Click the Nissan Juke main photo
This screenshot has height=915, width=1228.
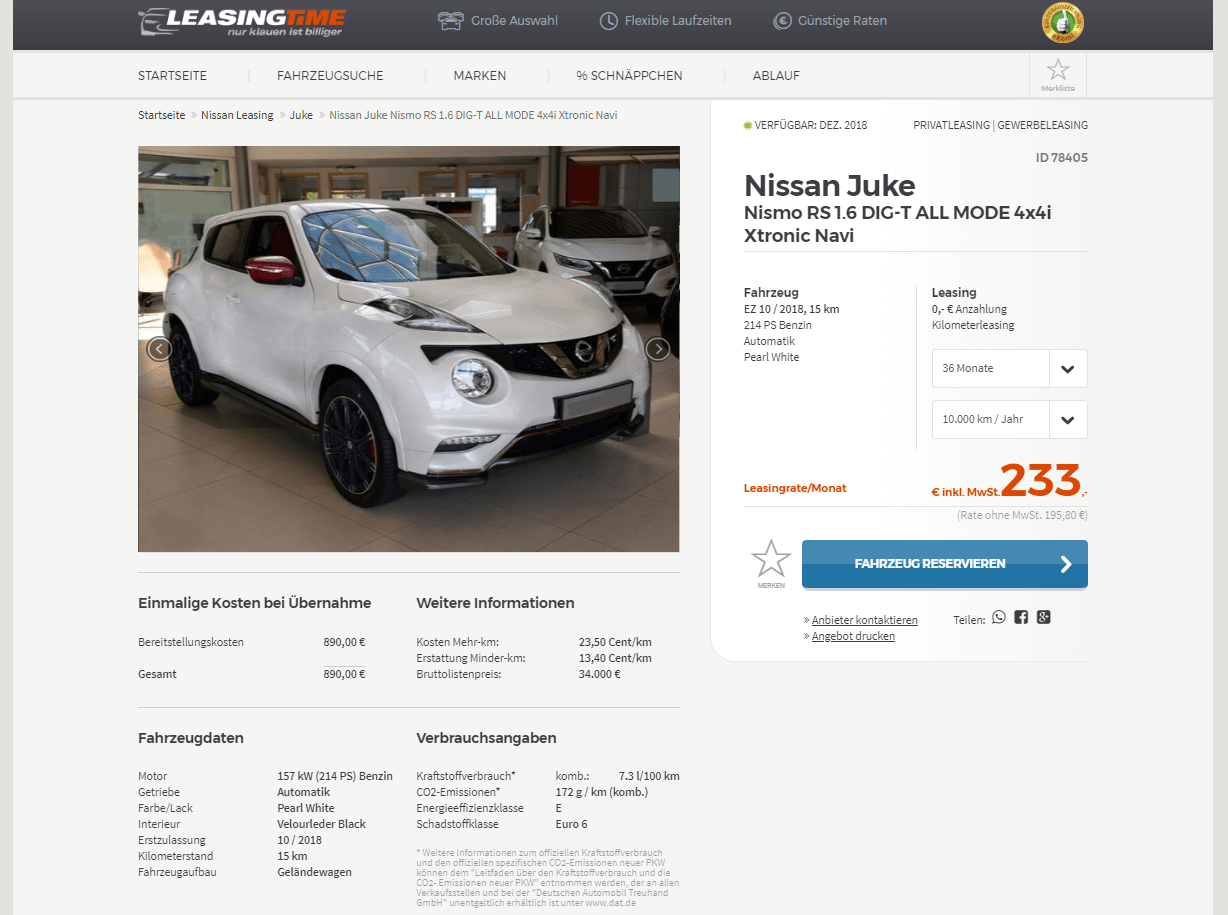(408, 349)
